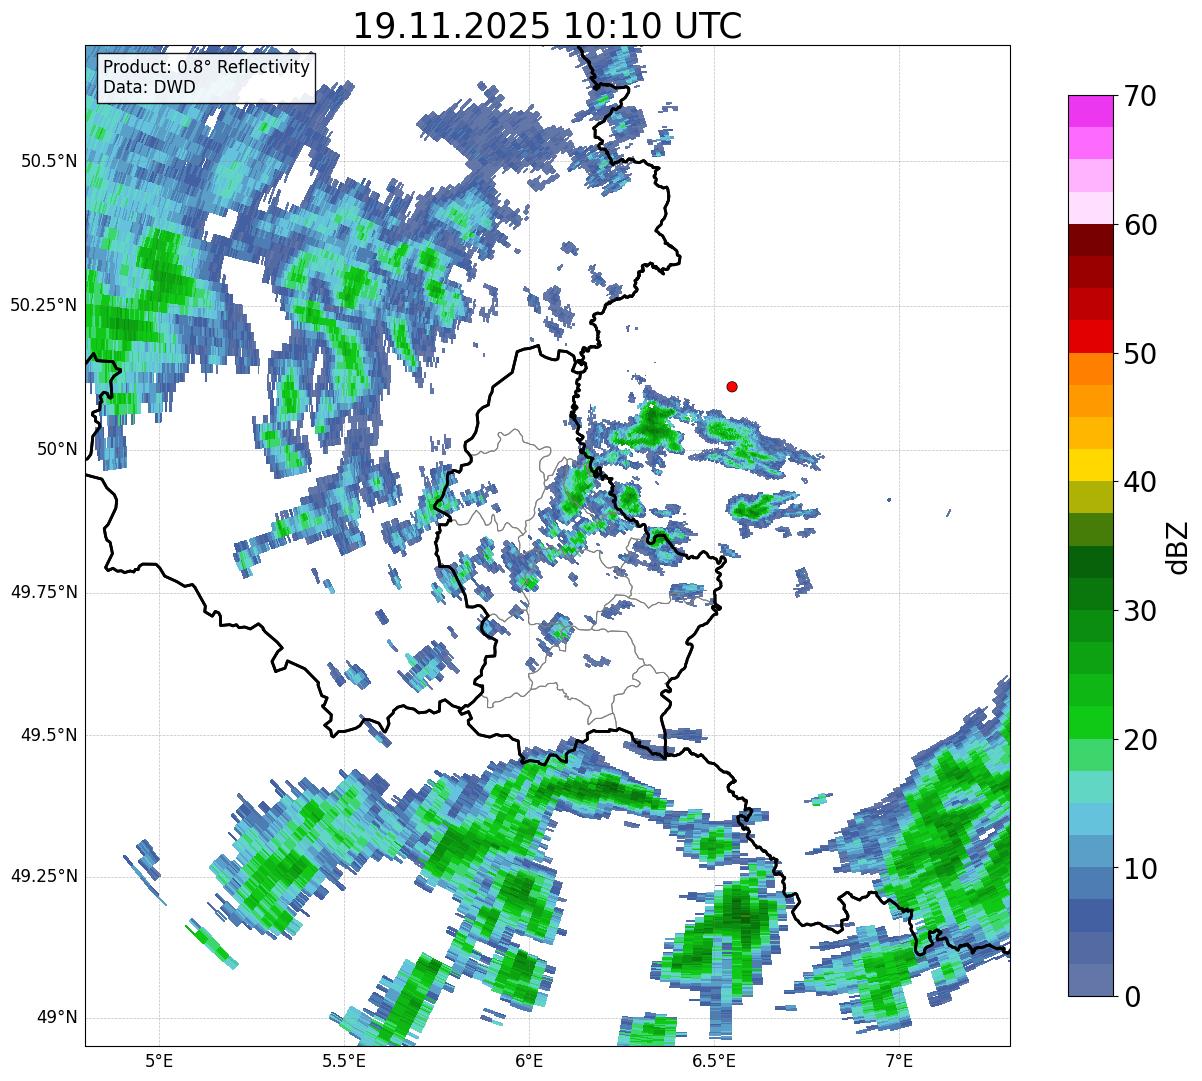Click the Data: DWD label

[149, 87]
